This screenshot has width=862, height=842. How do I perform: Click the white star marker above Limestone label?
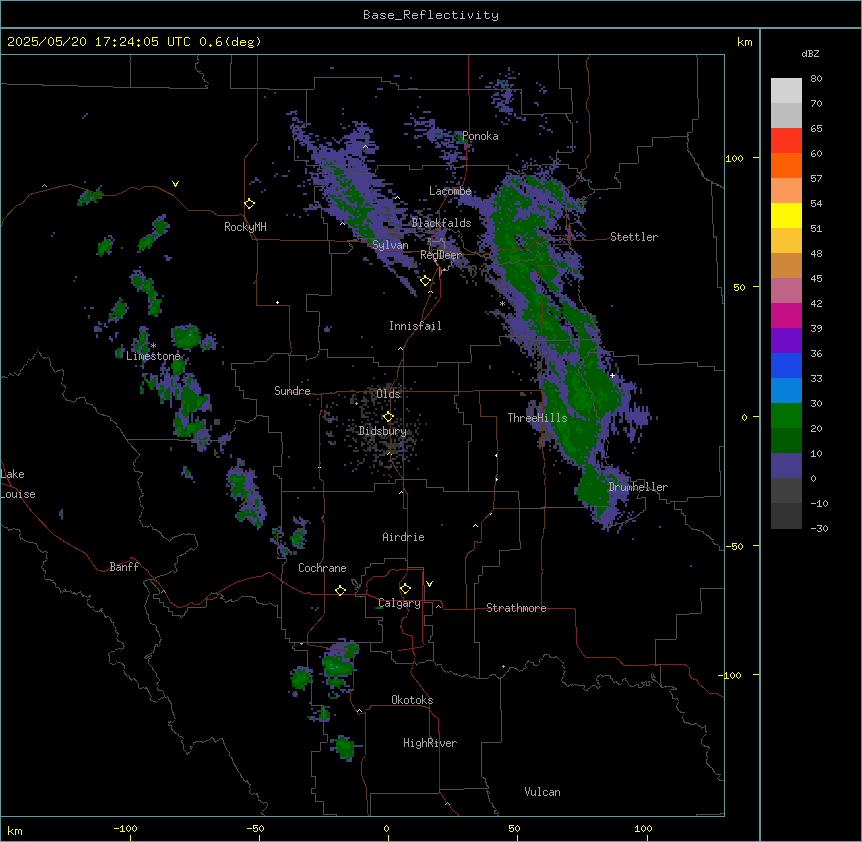(153, 346)
